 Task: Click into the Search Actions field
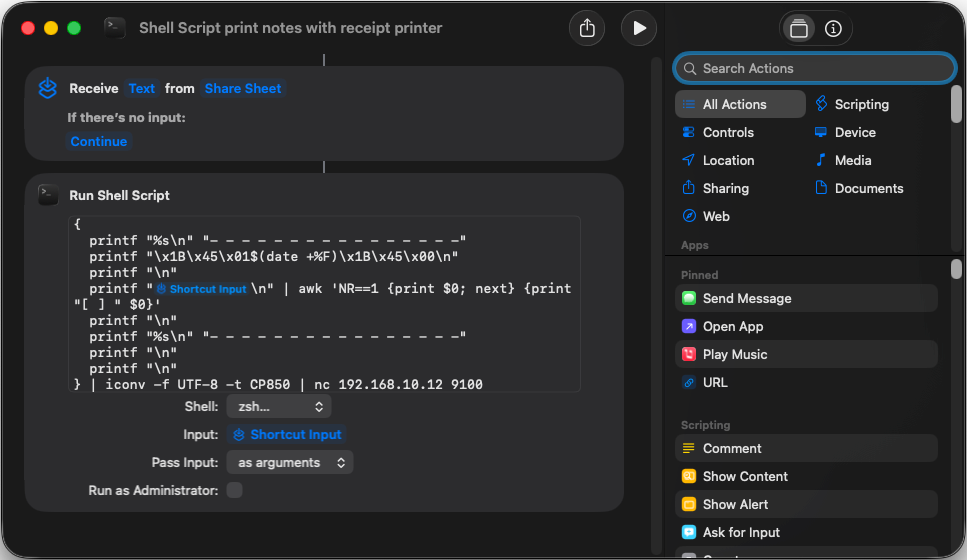coord(815,68)
